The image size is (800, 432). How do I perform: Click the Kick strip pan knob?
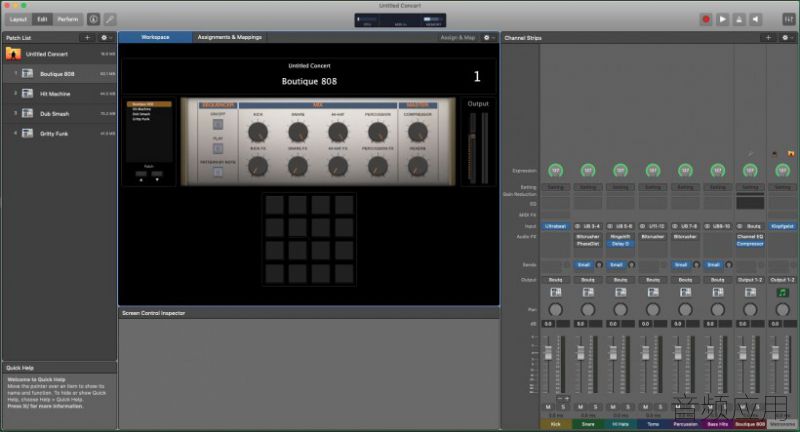[556, 310]
